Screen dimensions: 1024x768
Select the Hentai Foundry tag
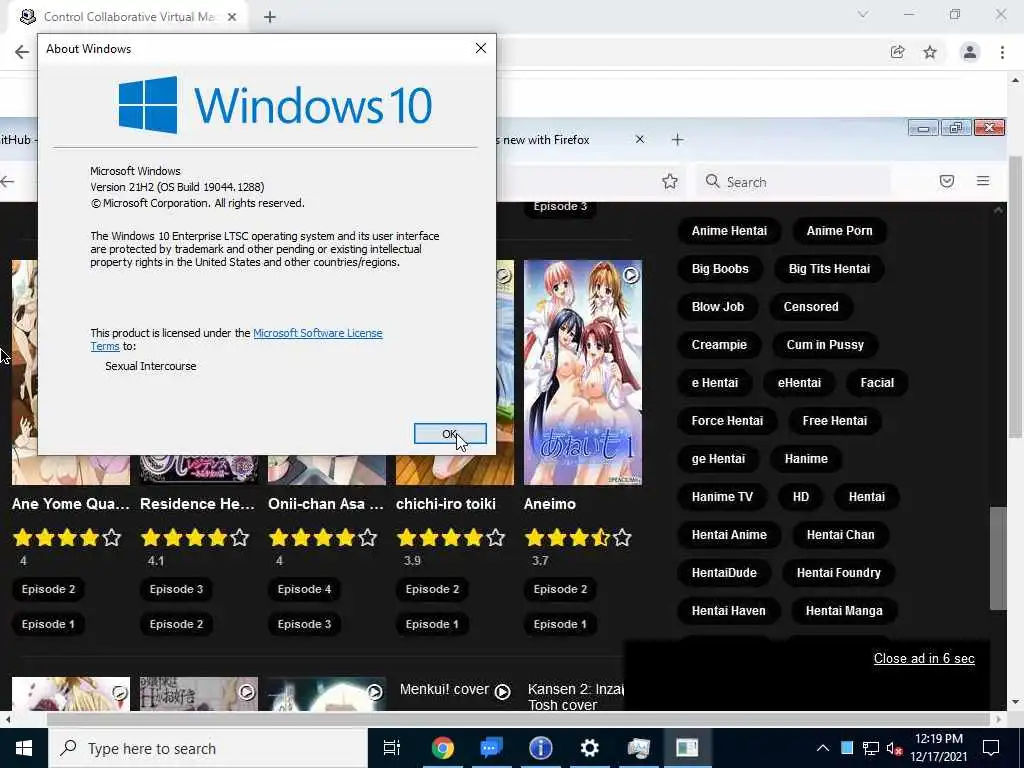click(x=839, y=573)
